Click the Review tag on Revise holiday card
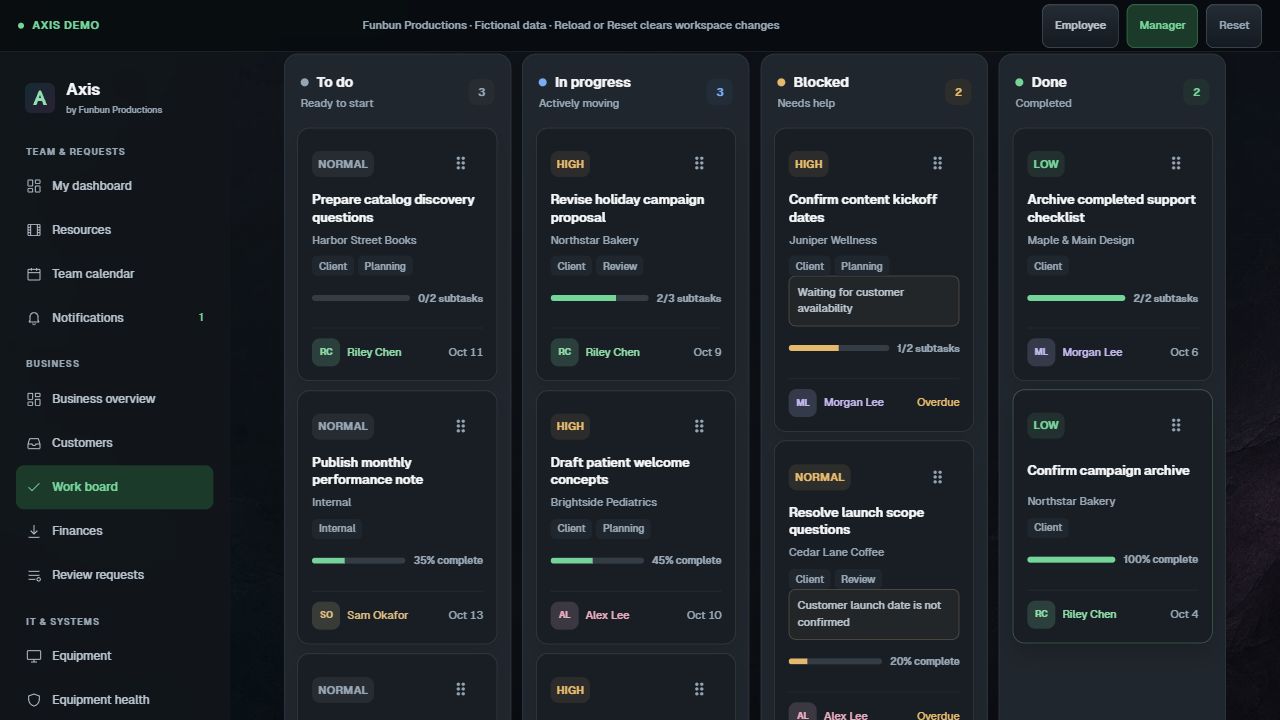1280x720 pixels. (620, 266)
